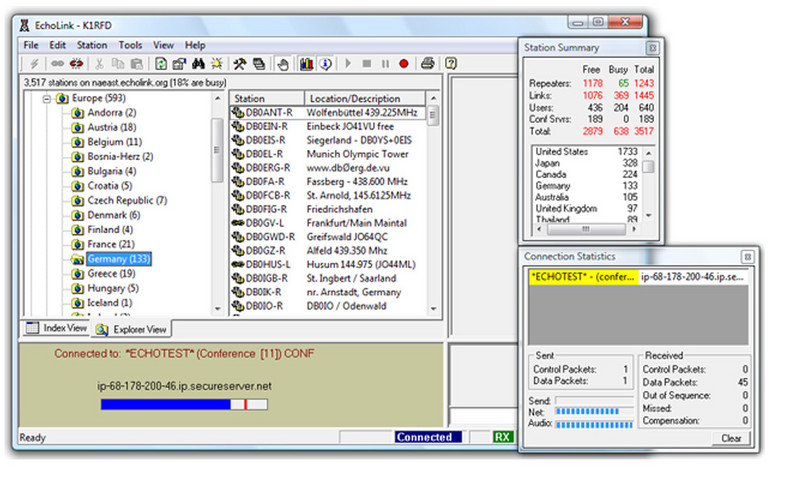The image size is (800, 484).
Task: Toggle Station Summary bar-chart toolbar icon
Action: [306, 64]
